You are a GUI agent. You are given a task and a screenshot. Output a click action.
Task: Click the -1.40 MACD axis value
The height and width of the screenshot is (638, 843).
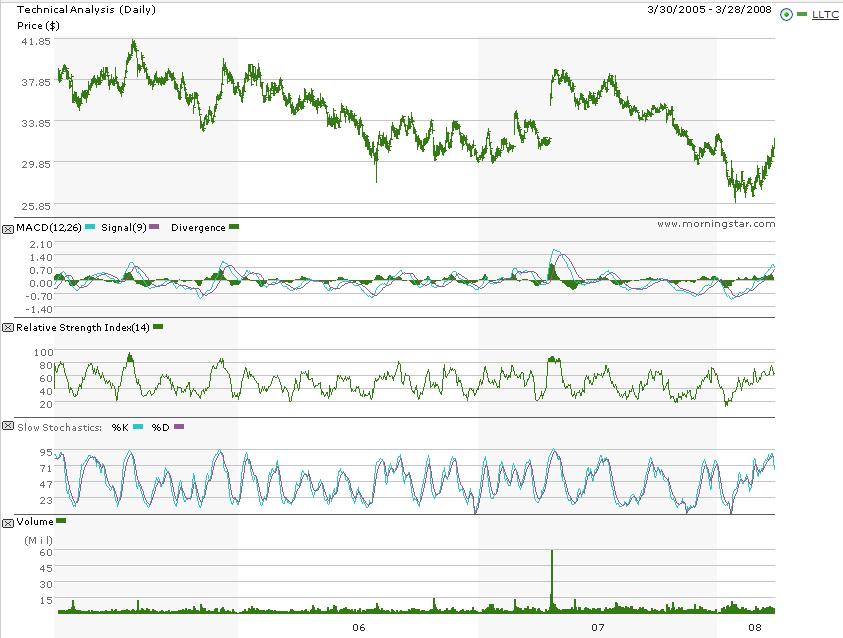tap(39, 310)
